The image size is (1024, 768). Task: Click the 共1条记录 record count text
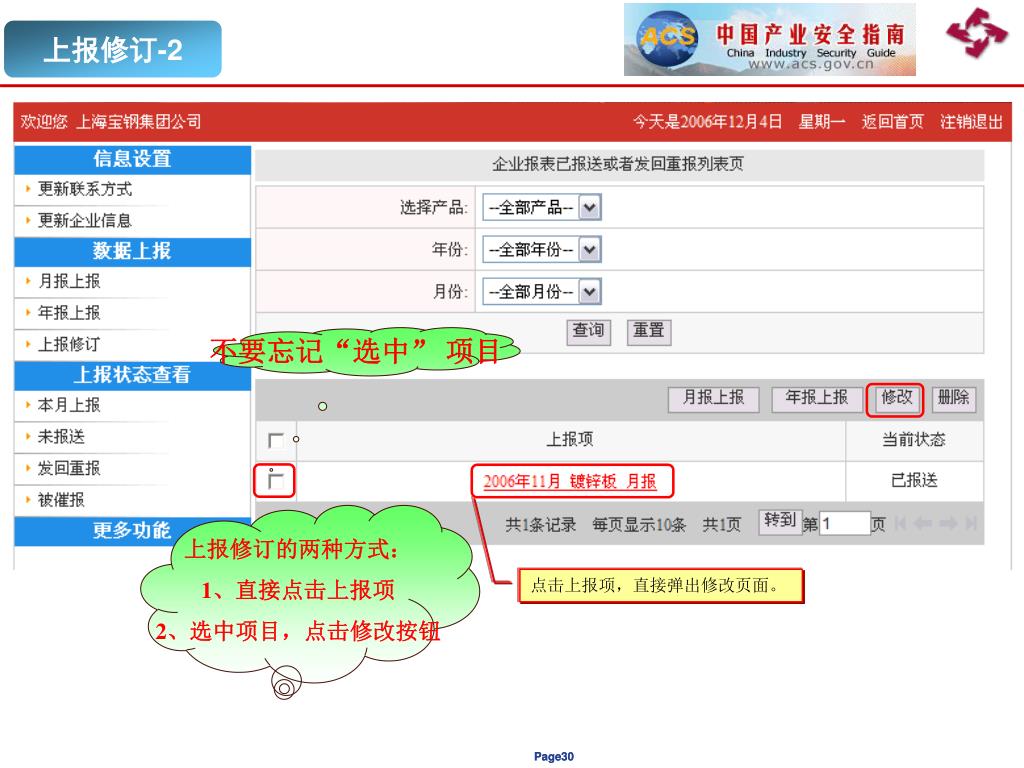tap(541, 525)
